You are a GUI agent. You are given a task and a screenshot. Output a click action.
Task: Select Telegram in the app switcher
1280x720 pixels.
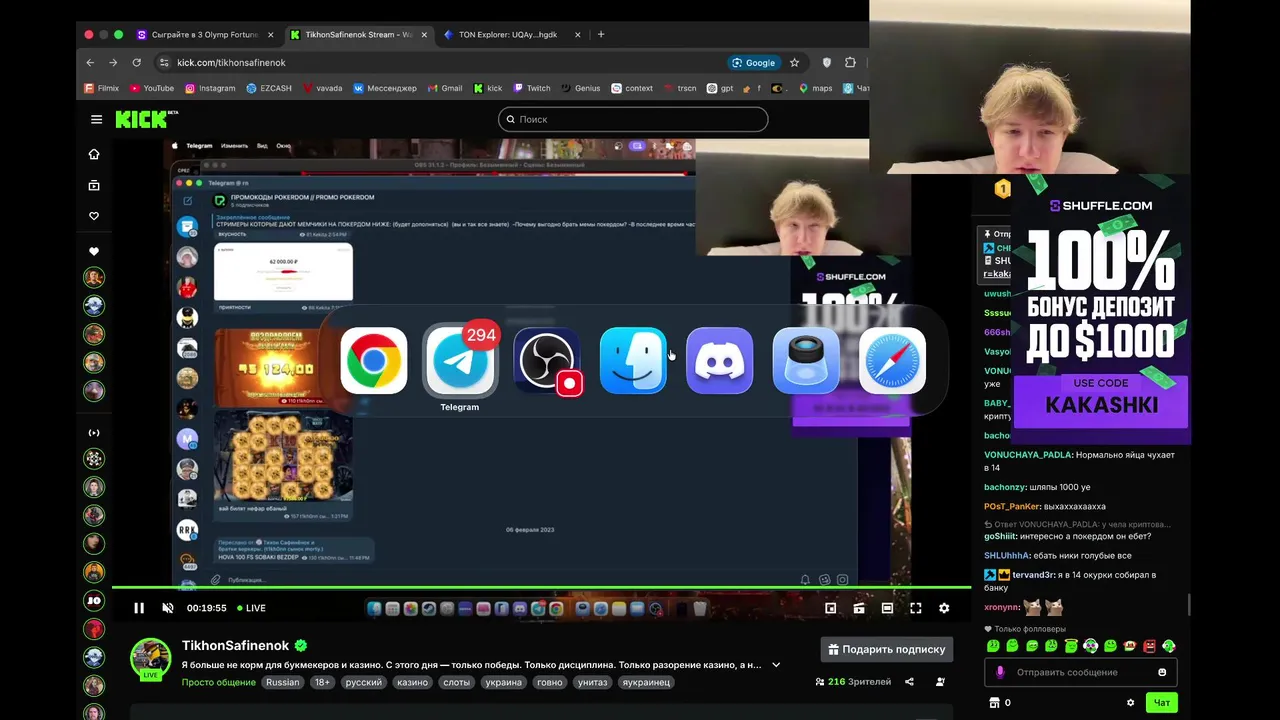(460, 361)
